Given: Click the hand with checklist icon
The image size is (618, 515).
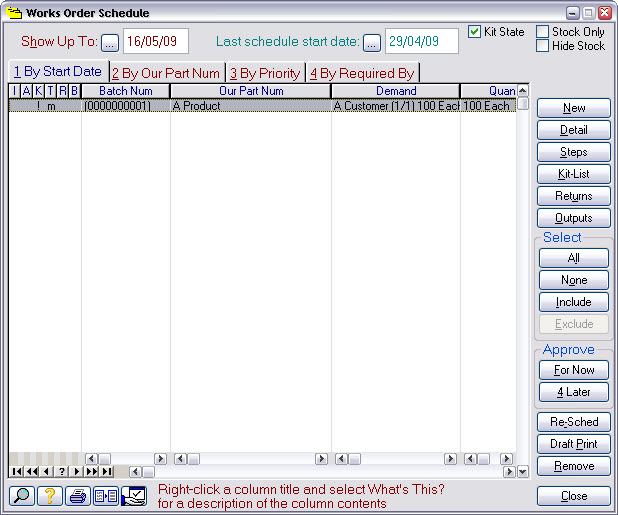Looking at the screenshot, I should point(134,496).
